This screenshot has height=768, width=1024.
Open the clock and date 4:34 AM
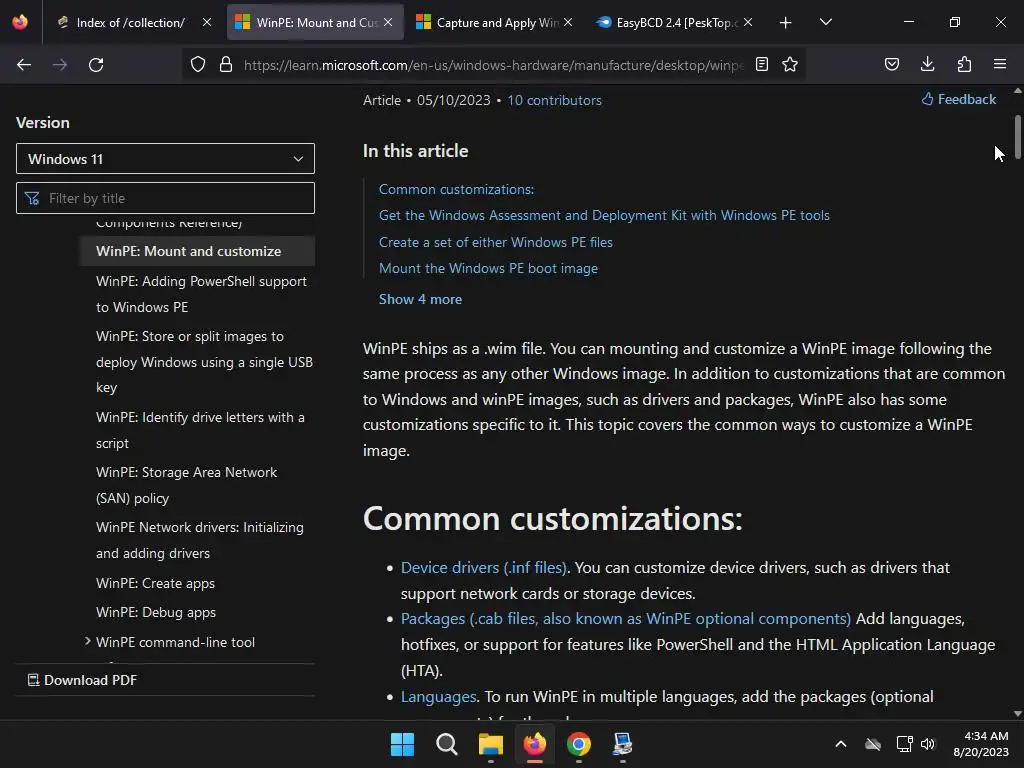pos(981,744)
